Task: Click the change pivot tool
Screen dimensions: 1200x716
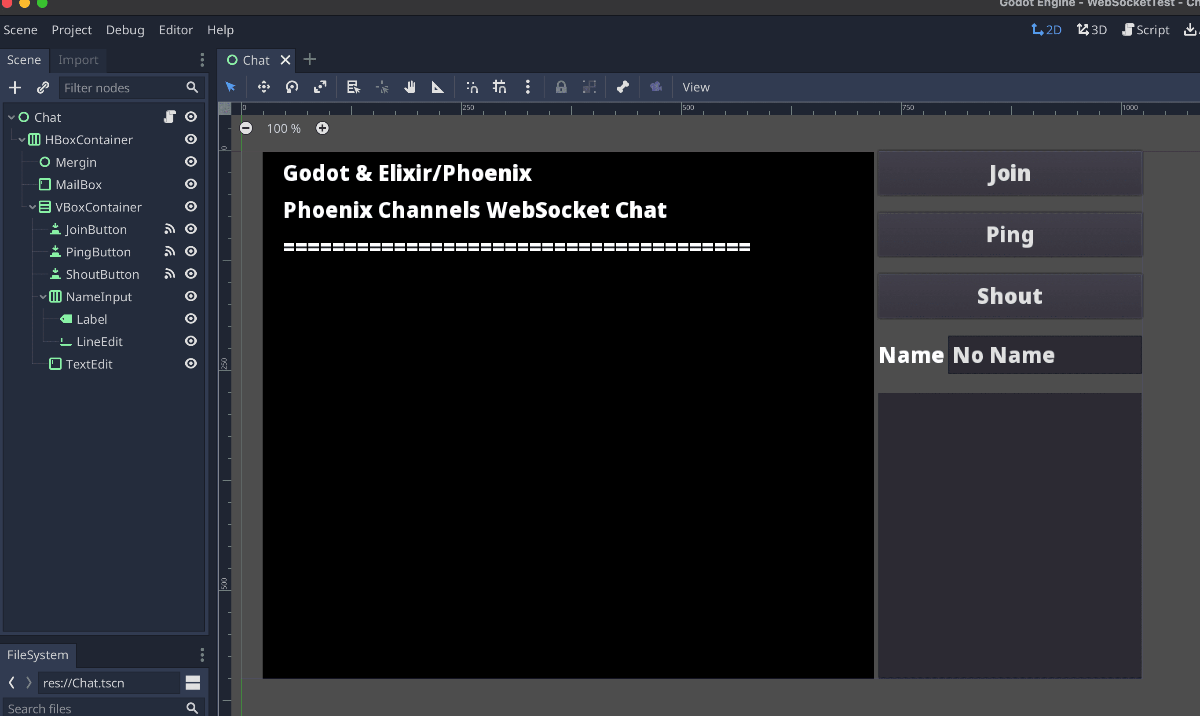Action: click(x=382, y=87)
